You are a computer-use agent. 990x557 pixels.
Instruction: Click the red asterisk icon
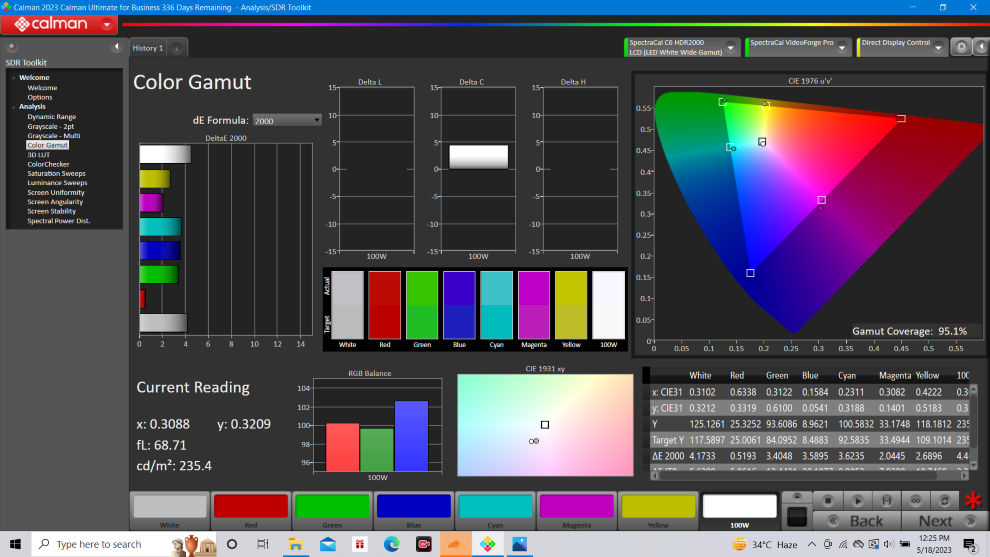(973, 500)
